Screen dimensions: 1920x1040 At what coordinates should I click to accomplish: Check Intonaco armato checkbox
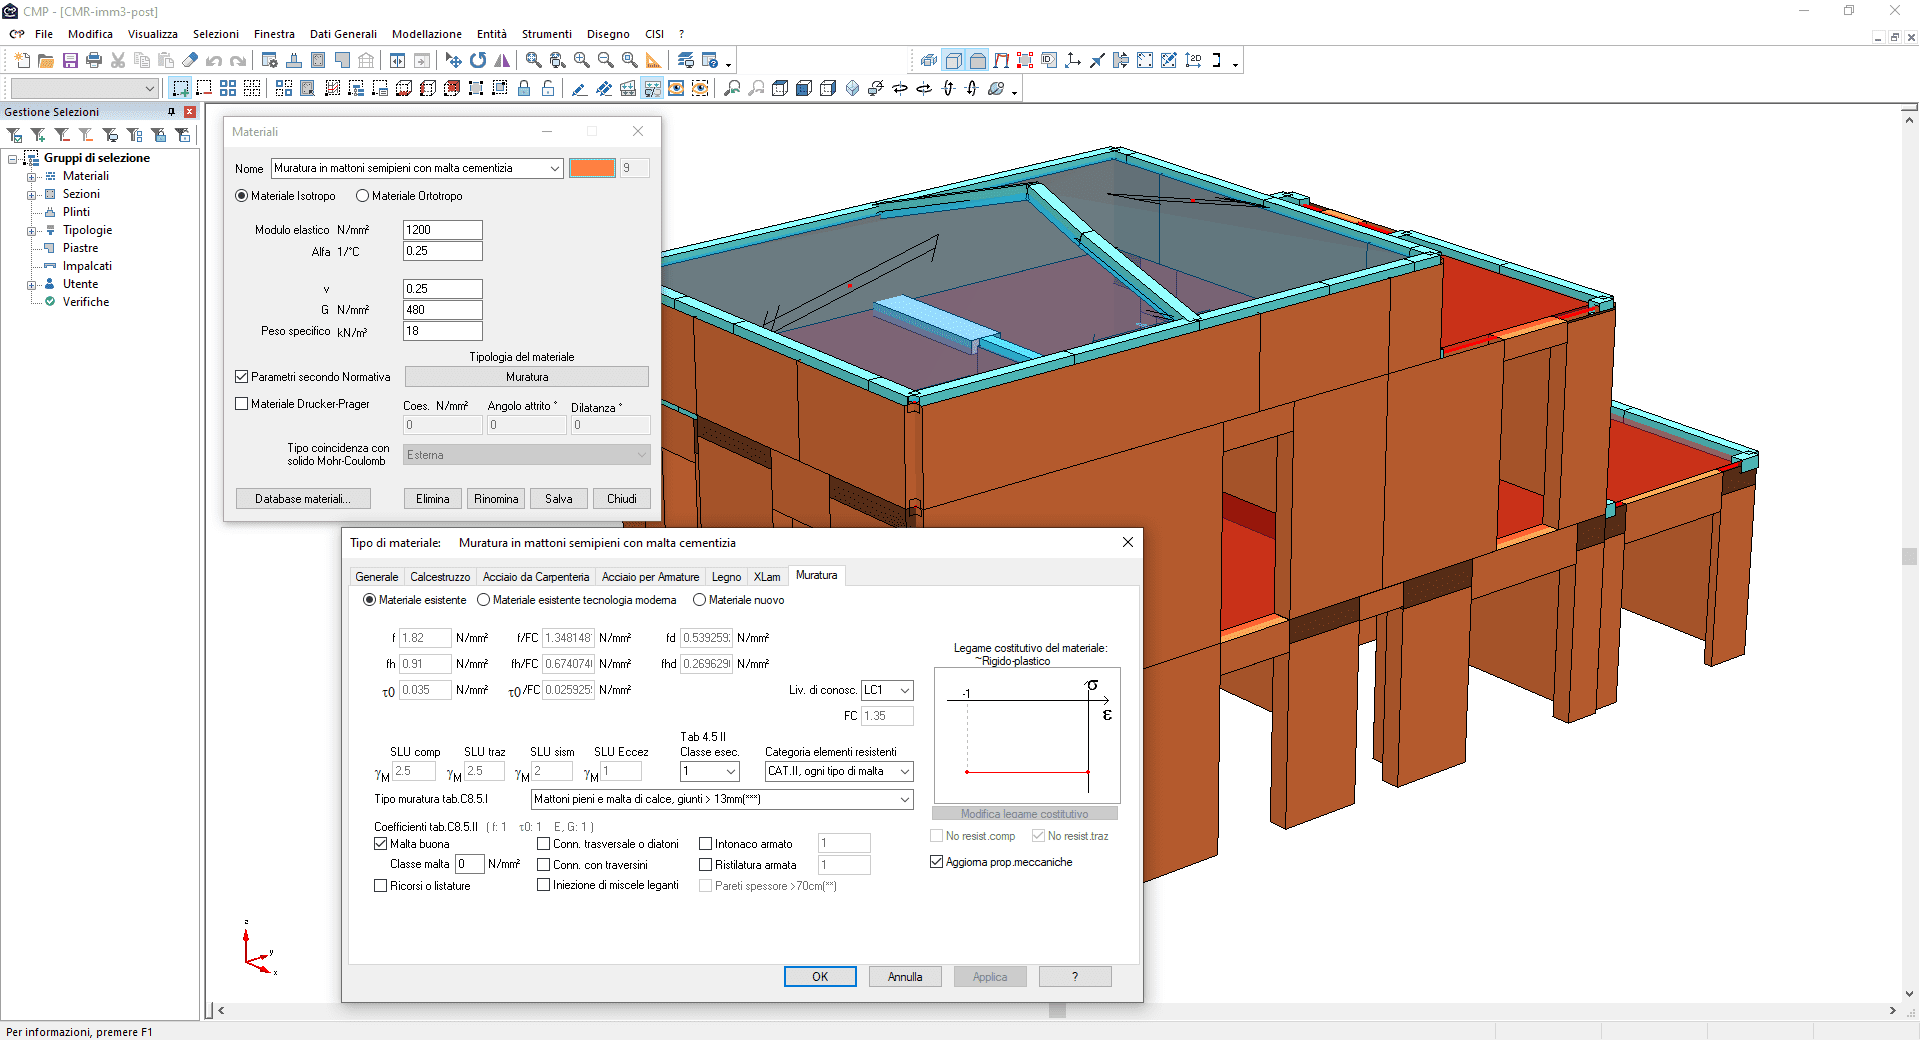point(705,844)
